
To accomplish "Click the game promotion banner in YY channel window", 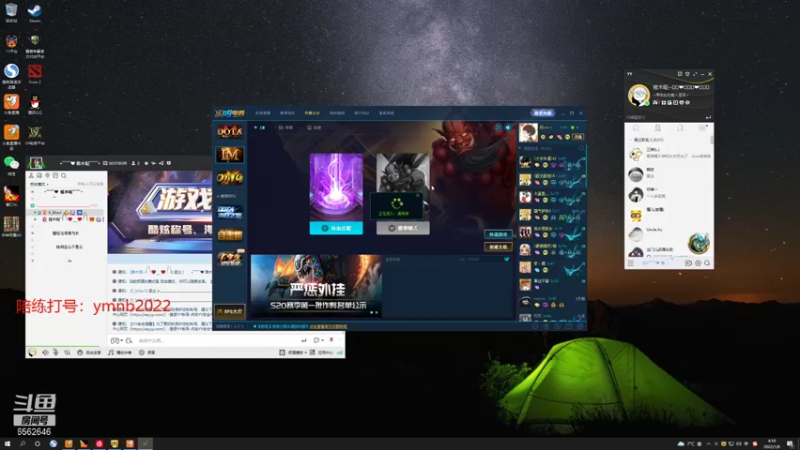I will [x=160, y=212].
